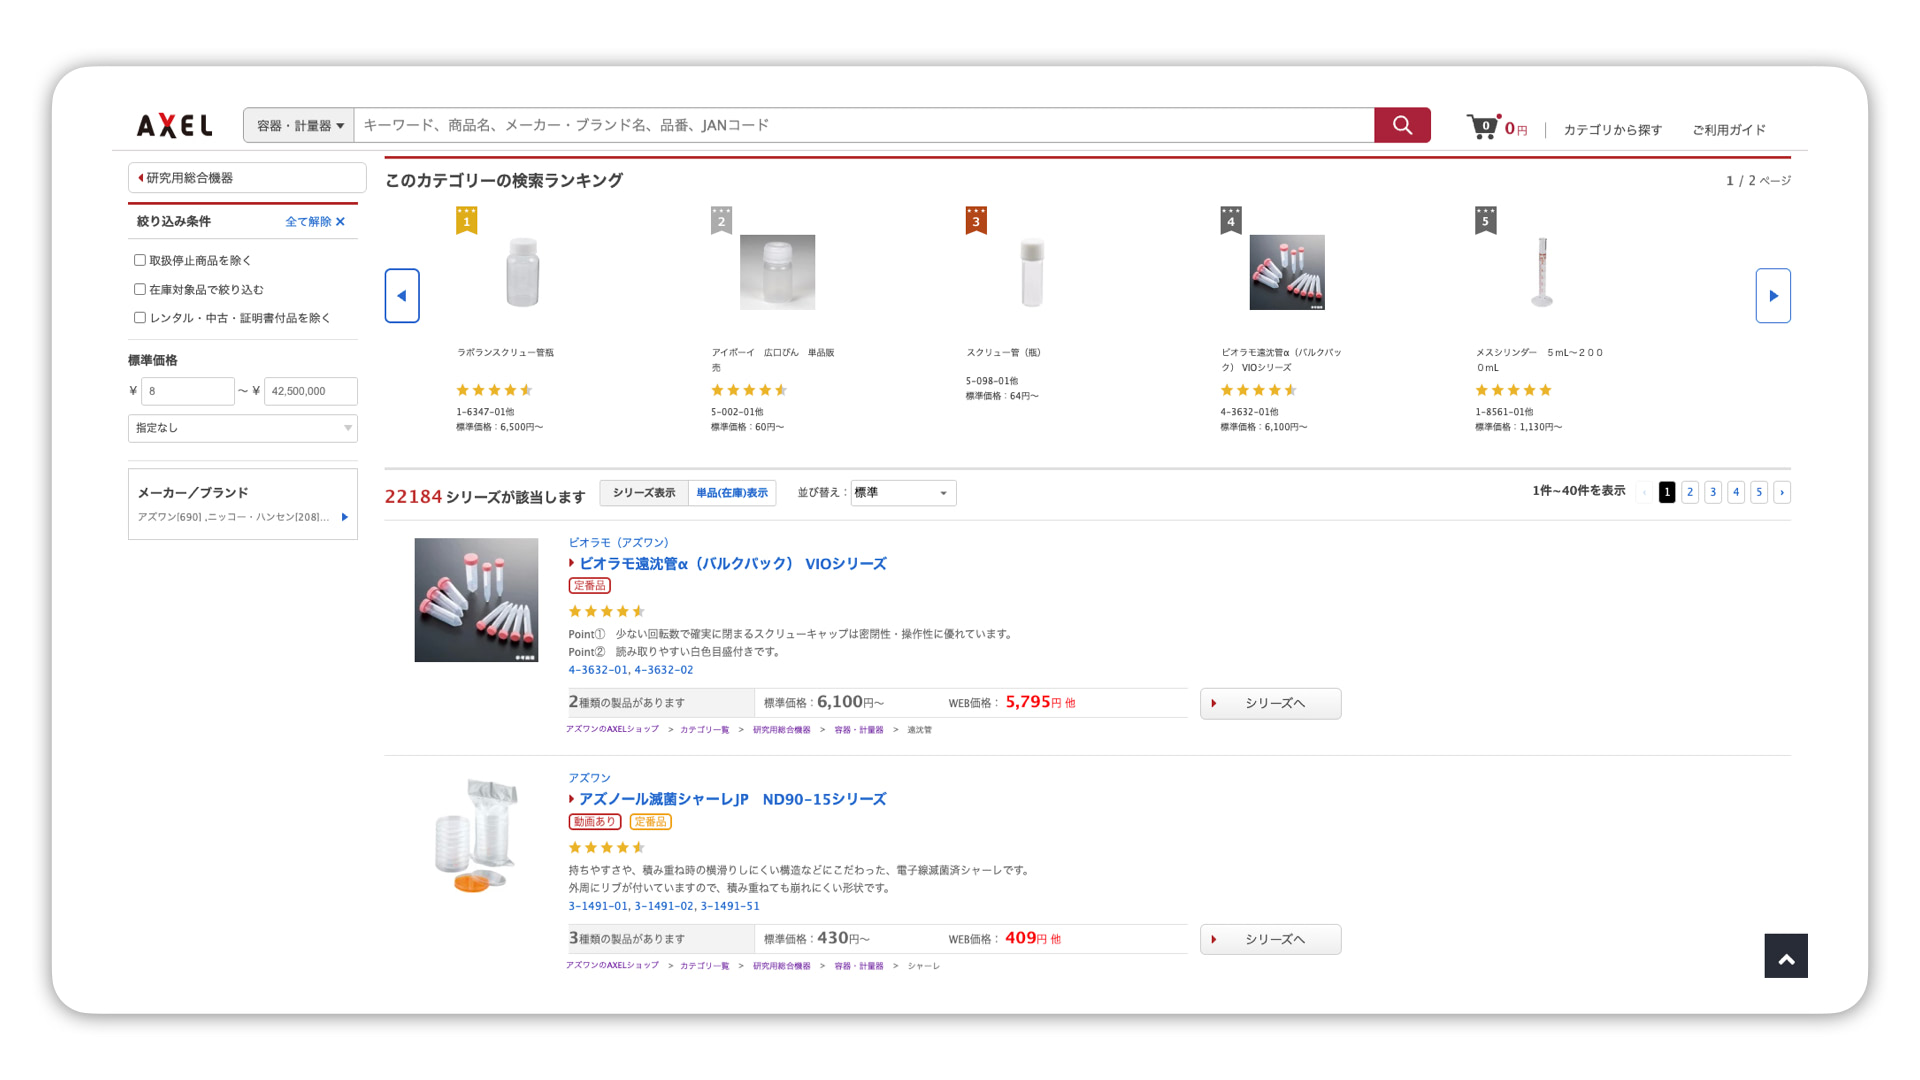
Task: Open メスシリンダー ranking thumbnail
Action: (1542, 272)
